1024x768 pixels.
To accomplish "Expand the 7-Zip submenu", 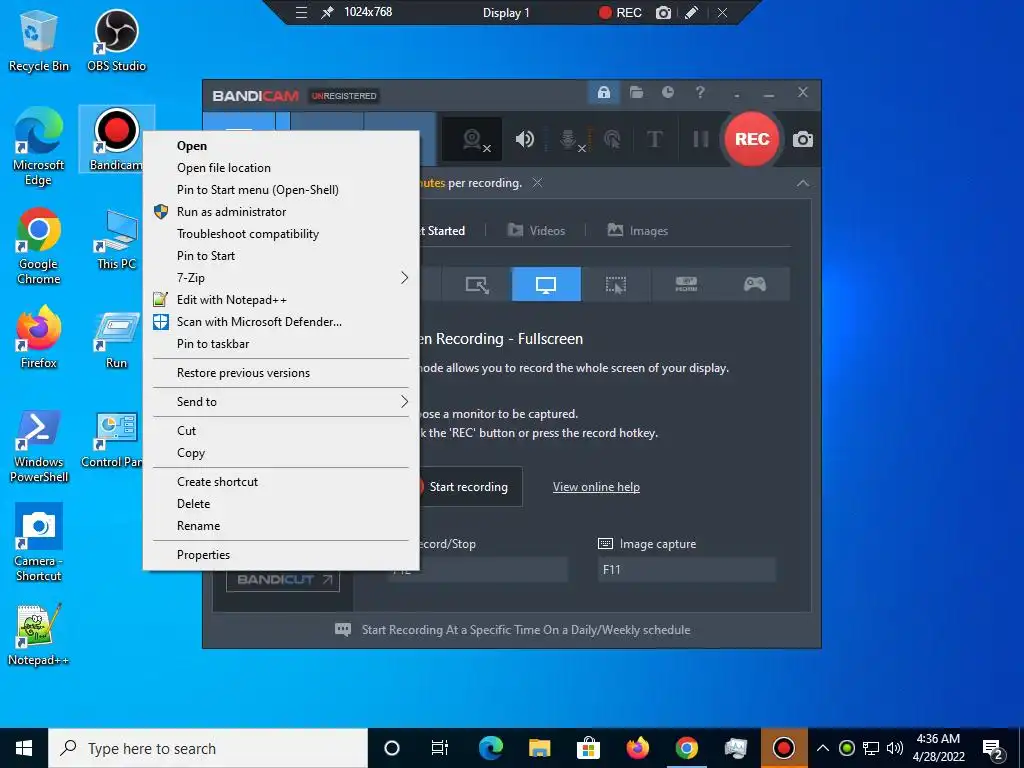I will 281,278.
